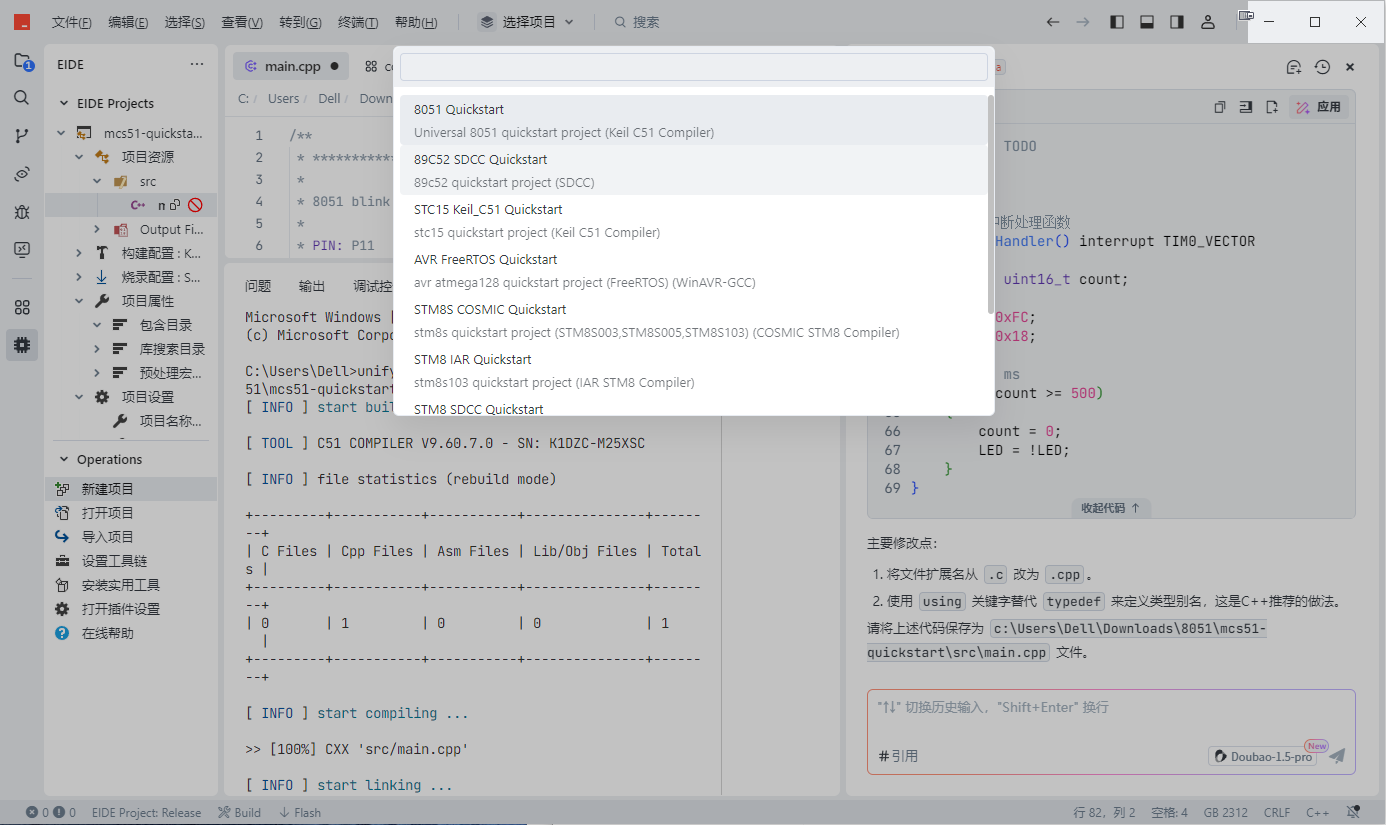Open Source Control view in activity bar
The image size is (1386, 825).
[x=22, y=136]
